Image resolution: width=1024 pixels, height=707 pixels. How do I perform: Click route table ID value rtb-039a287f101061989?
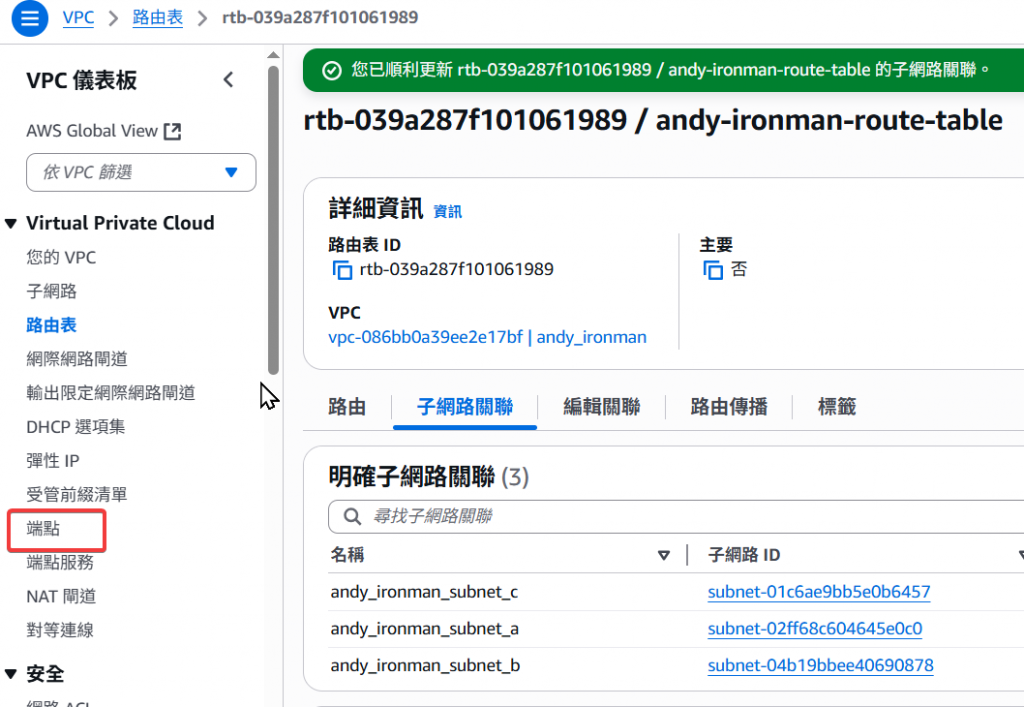click(456, 270)
